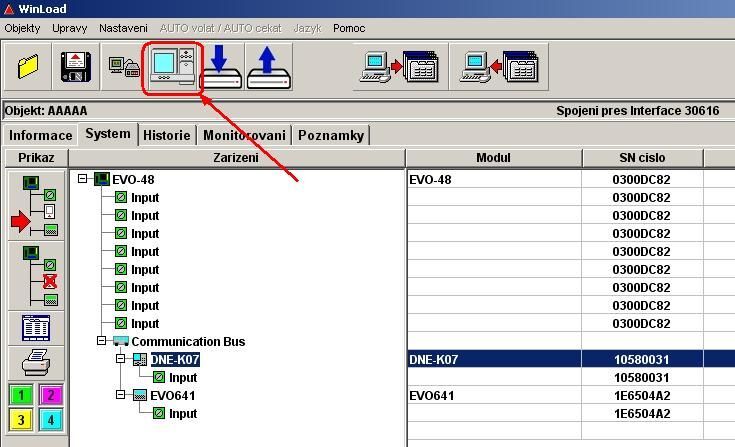
Task: Select DNE-K07 in the device tree
Action: 174,360
